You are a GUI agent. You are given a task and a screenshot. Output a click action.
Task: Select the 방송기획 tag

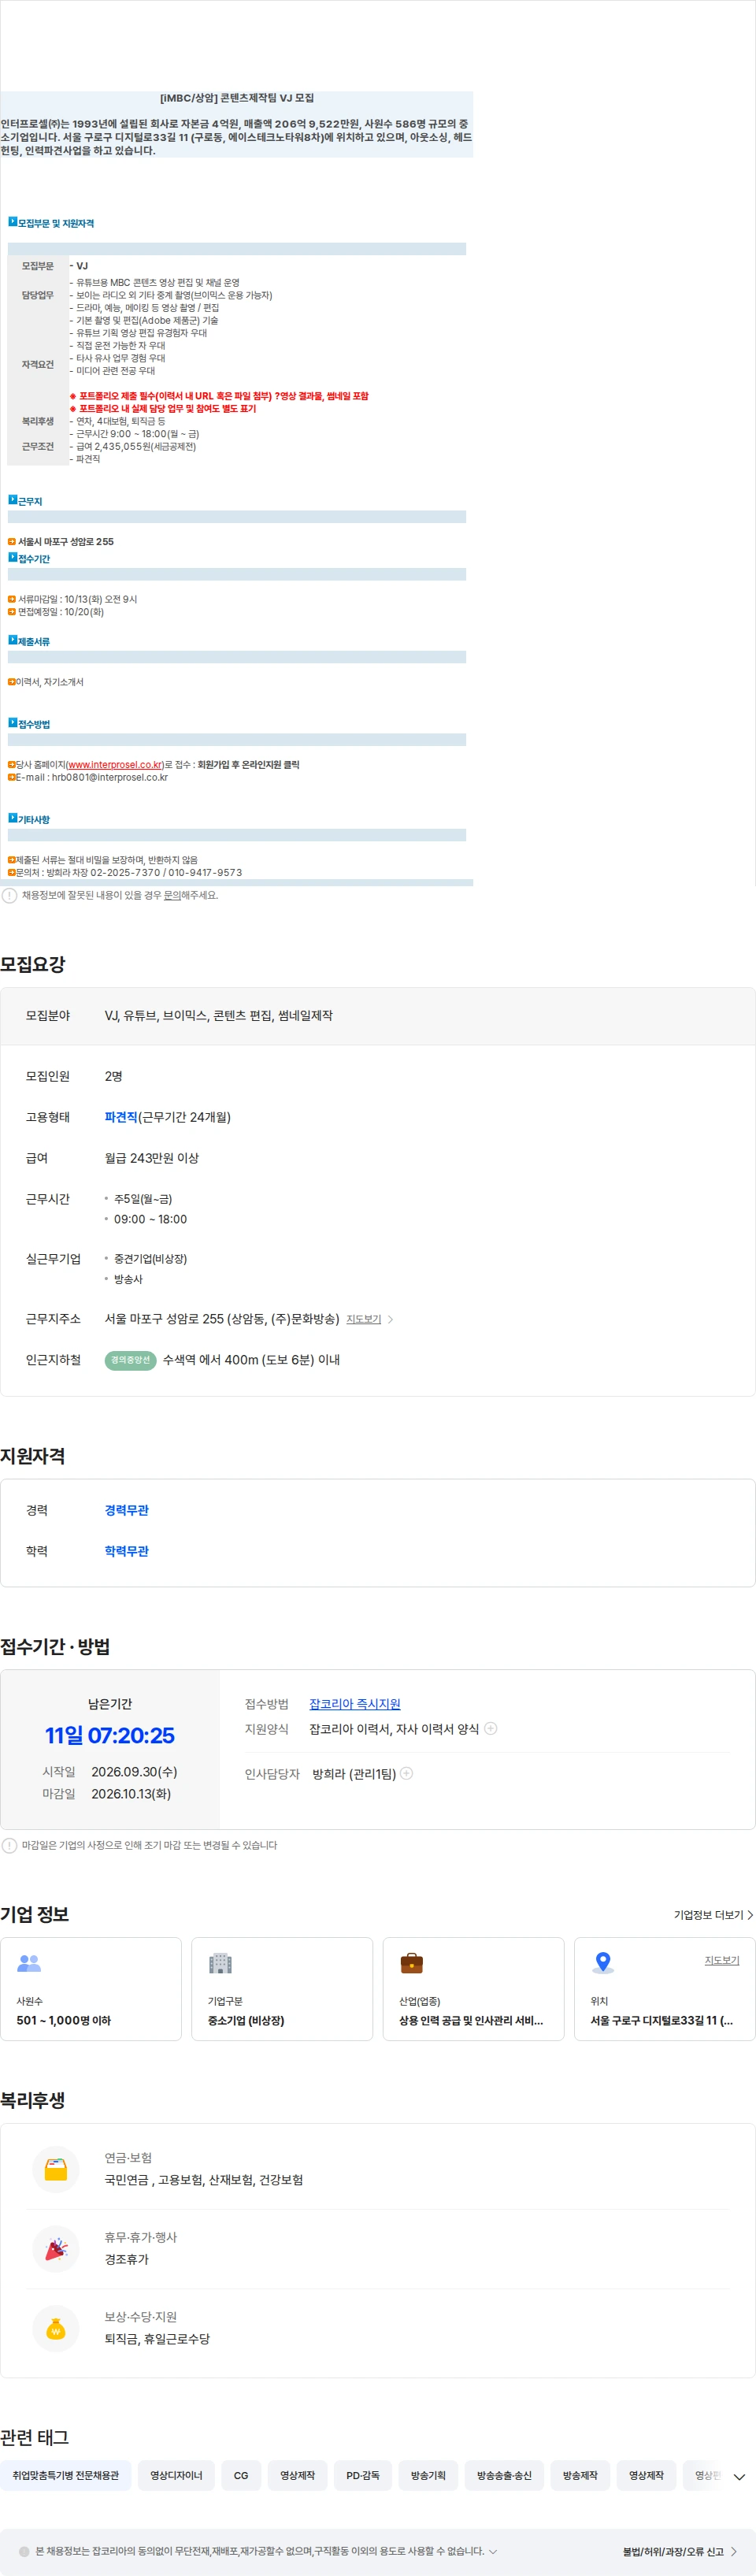tap(428, 2475)
